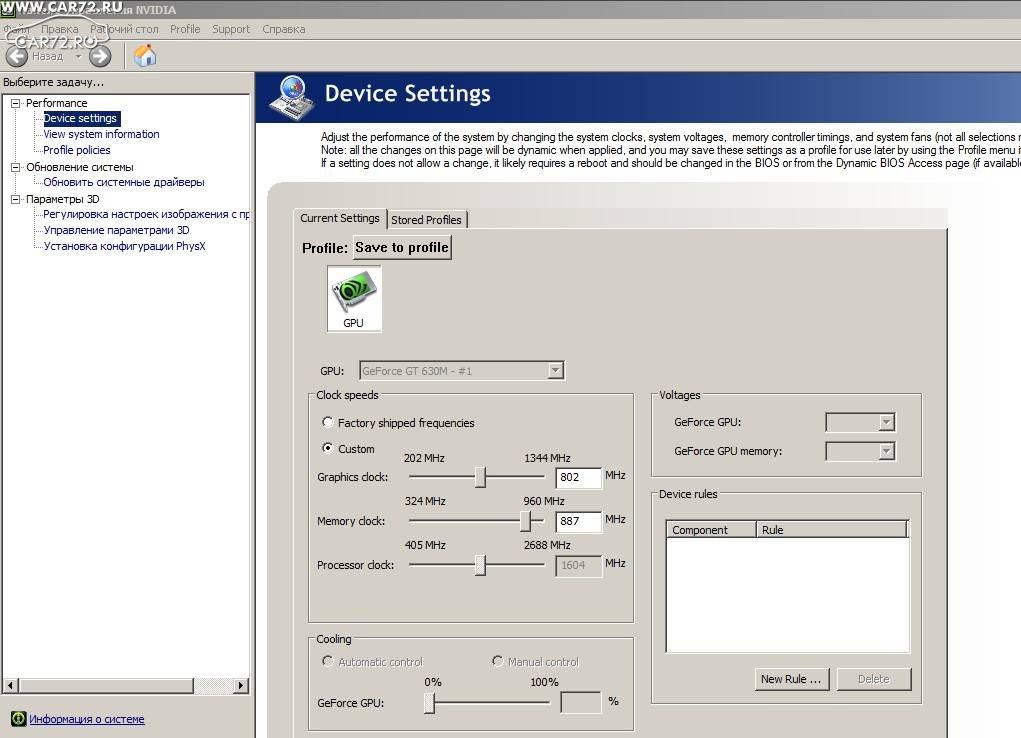Click the task pane horizontal scrollbar thumb

(x=105, y=685)
